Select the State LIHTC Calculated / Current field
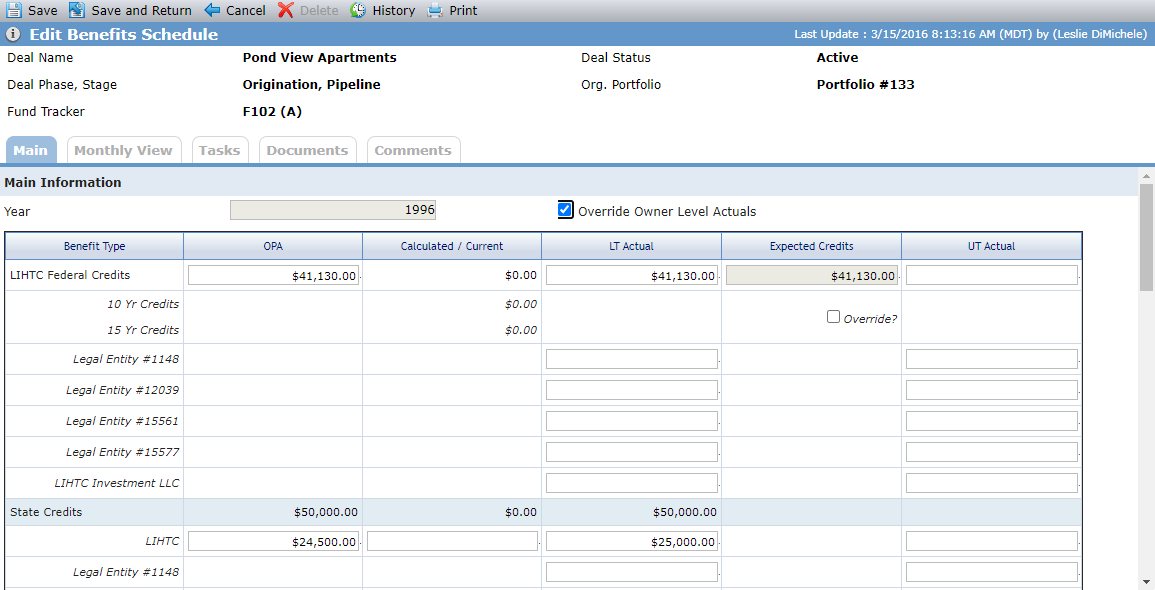This screenshot has height=590, width=1155. [452, 541]
